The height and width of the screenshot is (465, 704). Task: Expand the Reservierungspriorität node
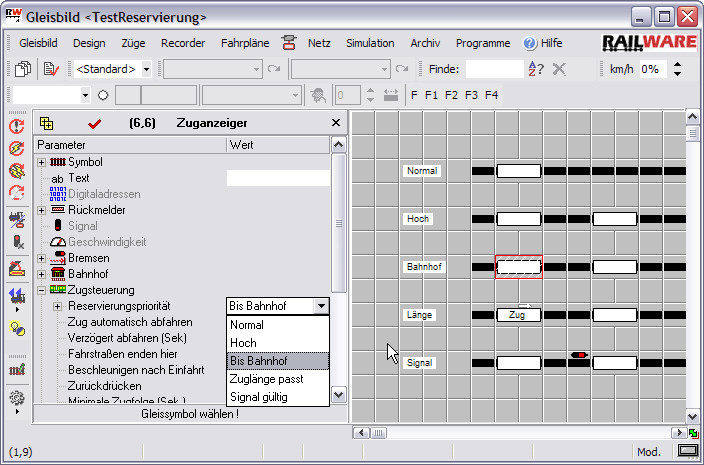(57, 307)
